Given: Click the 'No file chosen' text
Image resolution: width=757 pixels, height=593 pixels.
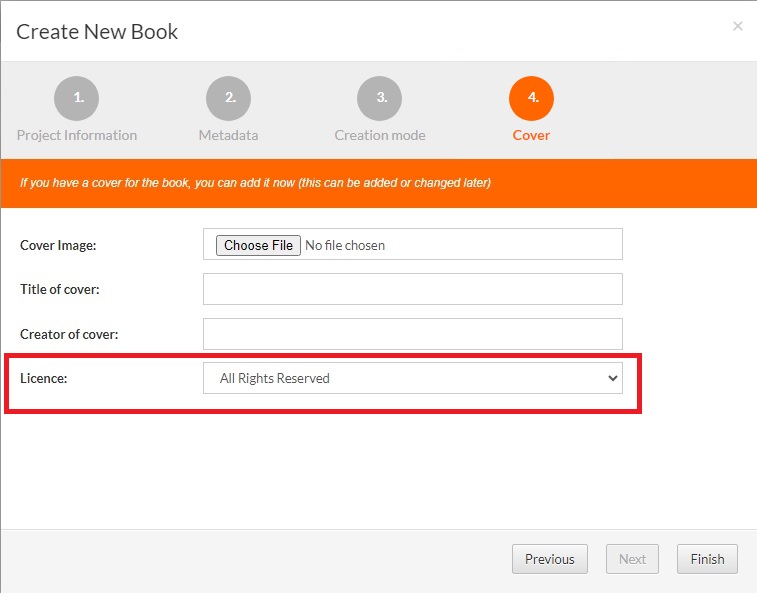Looking at the screenshot, I should (345, 245).
